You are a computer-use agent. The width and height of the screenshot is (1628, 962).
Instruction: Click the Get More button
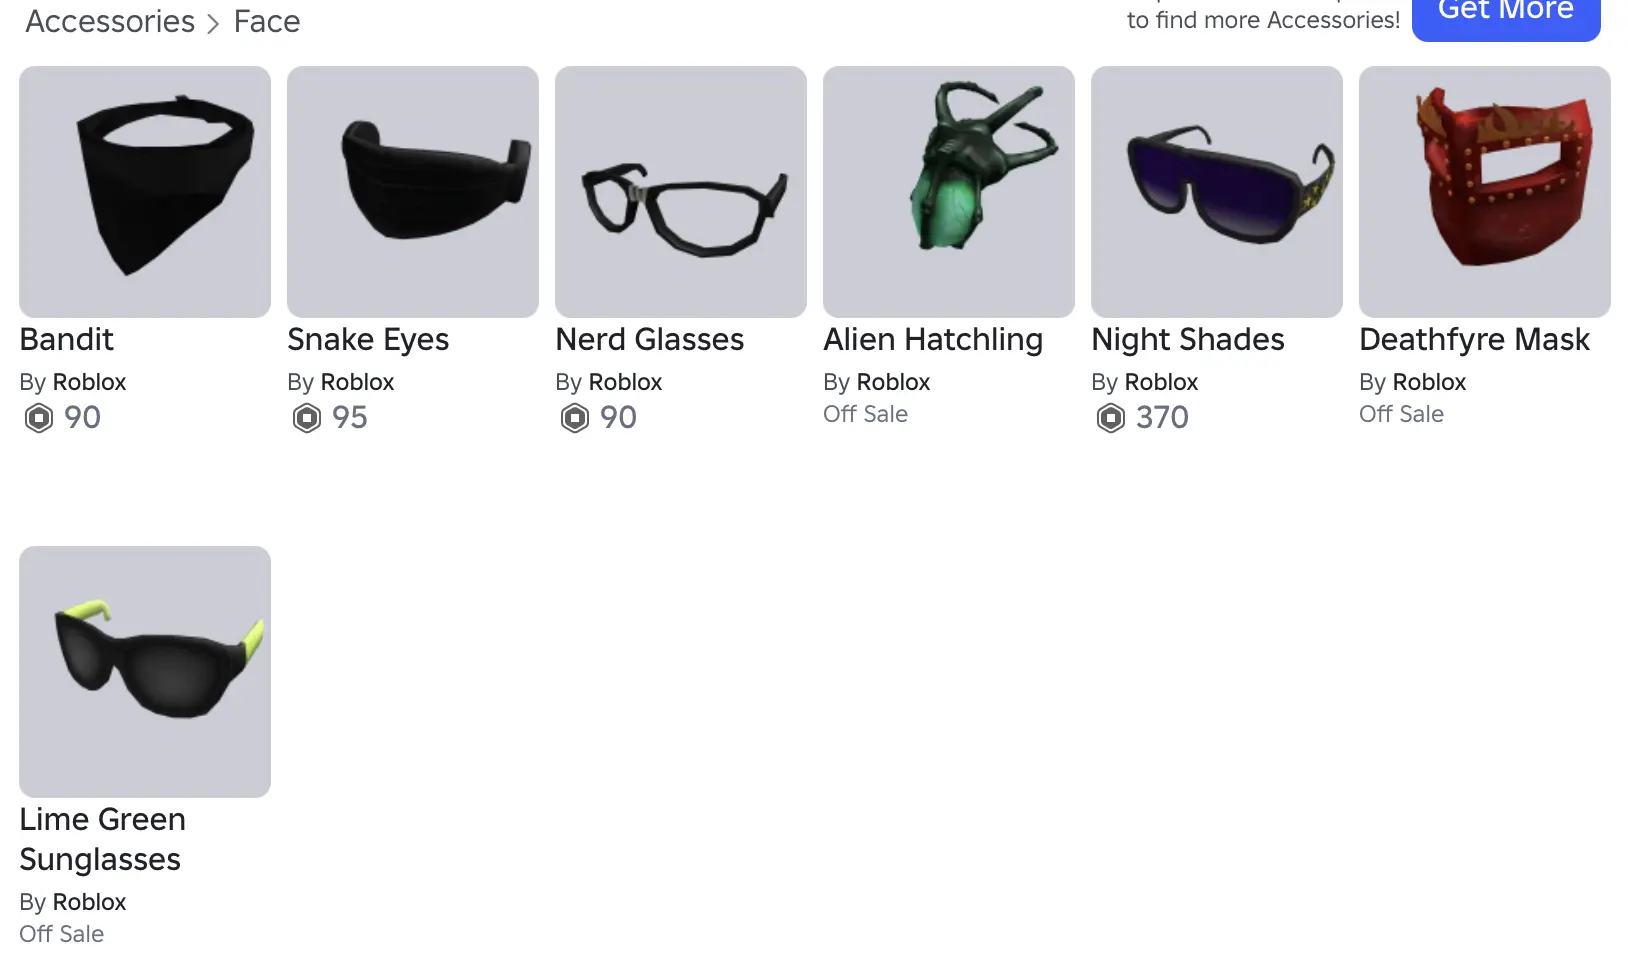(1505, 14)
